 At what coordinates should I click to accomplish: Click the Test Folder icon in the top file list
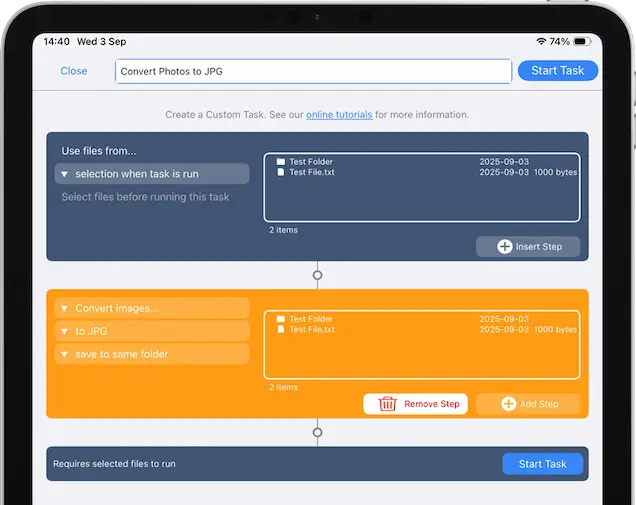coord(281,162)
